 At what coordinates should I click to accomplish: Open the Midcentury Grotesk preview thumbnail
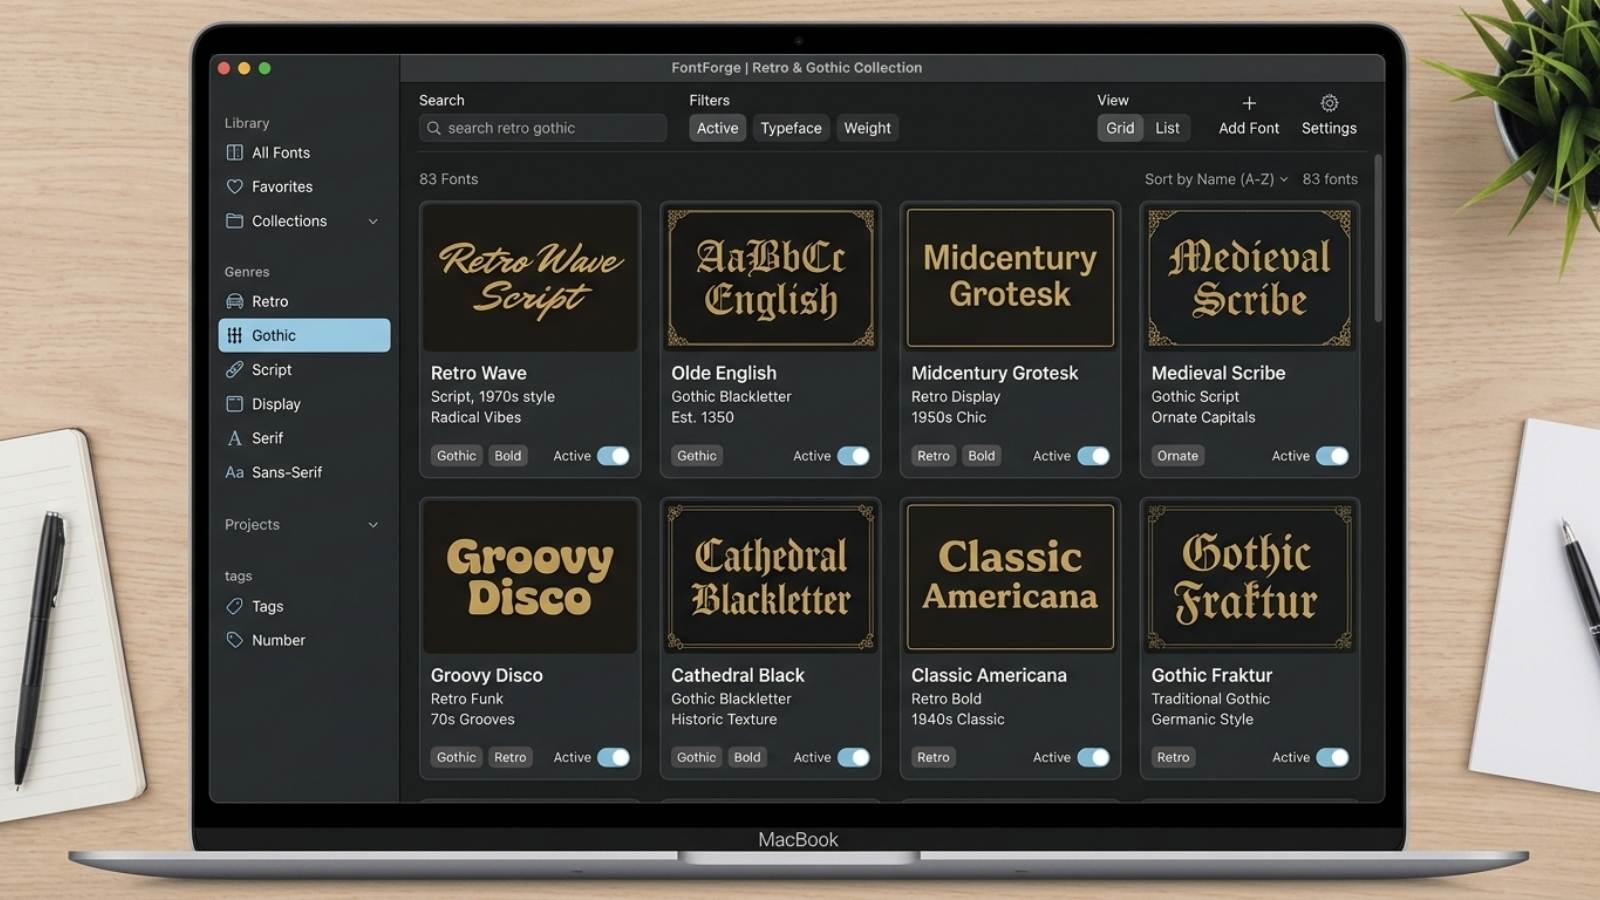coord(1010,278)
